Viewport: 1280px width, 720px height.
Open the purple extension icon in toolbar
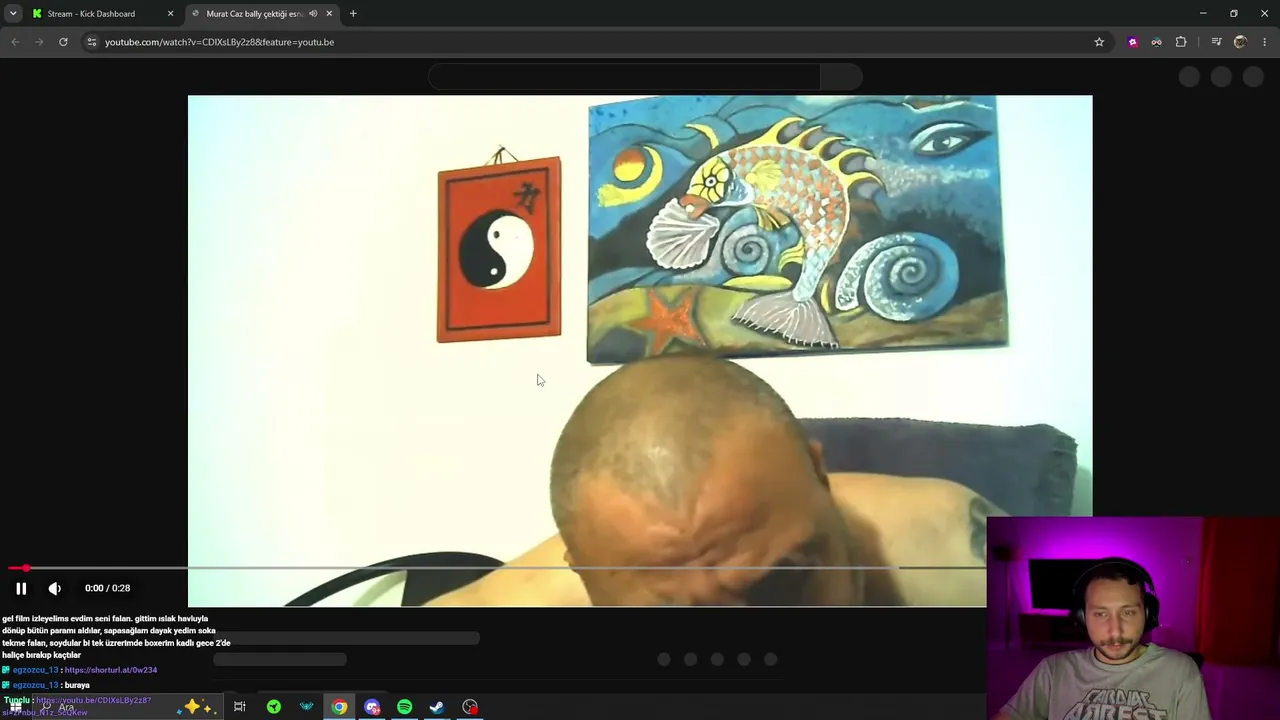[1132, 42]
